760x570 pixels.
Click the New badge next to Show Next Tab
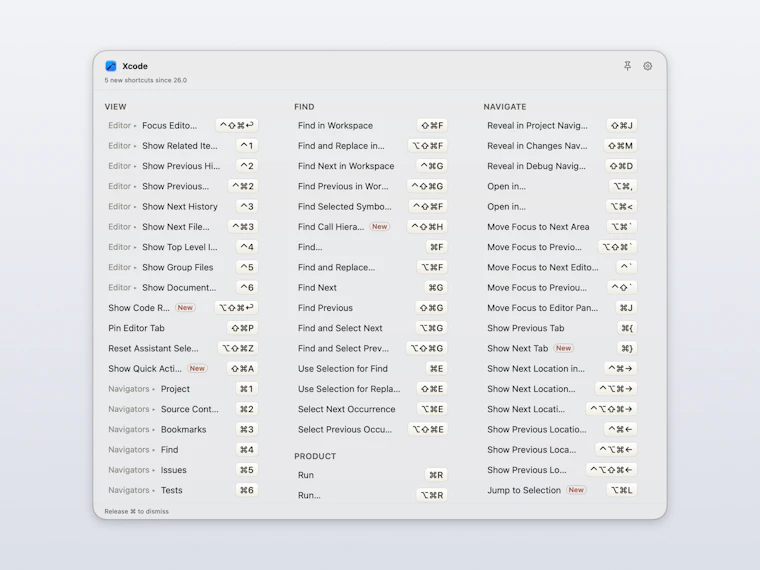click(x=563, y=348)
